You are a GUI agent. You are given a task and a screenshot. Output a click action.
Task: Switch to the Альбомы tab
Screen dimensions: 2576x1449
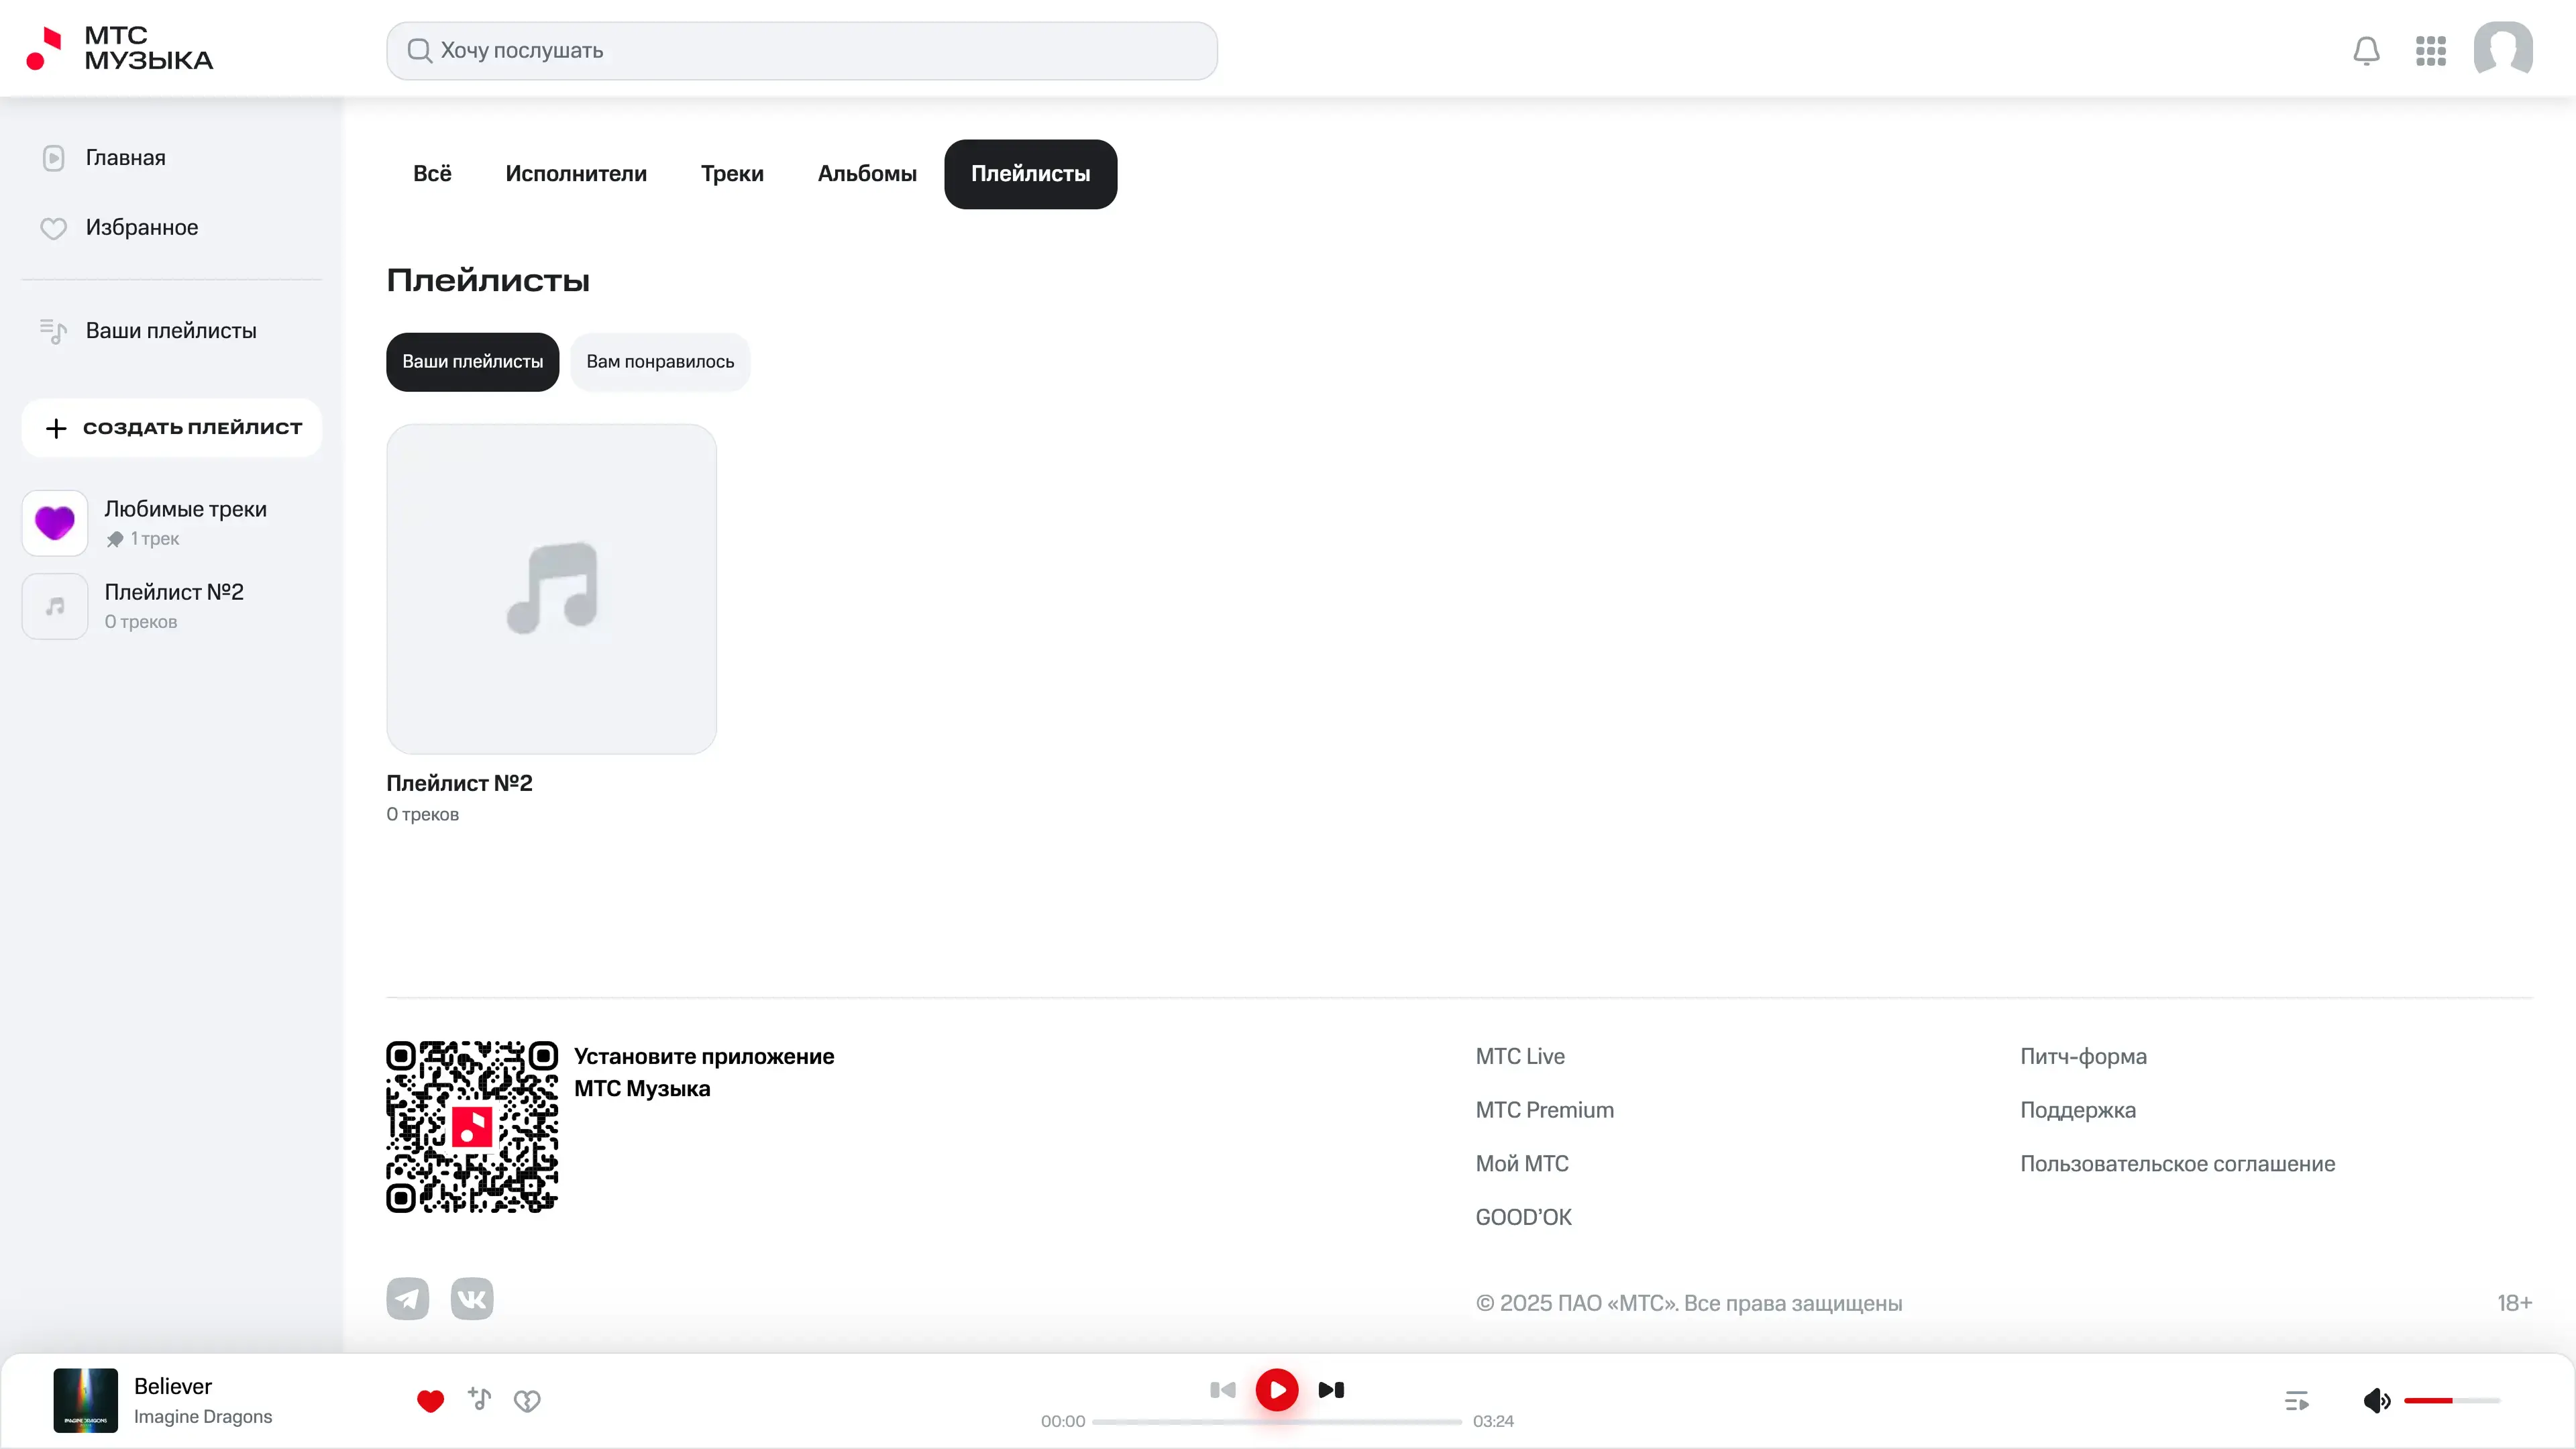867,174
